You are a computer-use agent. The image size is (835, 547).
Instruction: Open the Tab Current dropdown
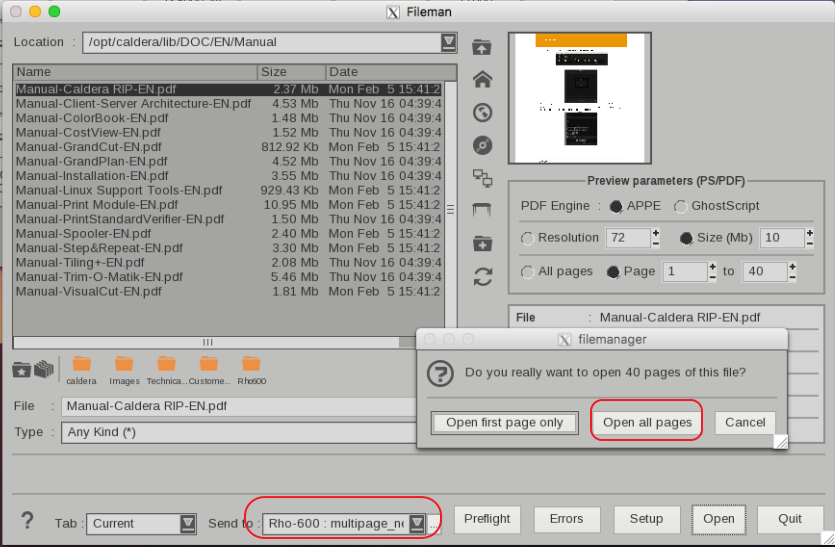[188, 524]
